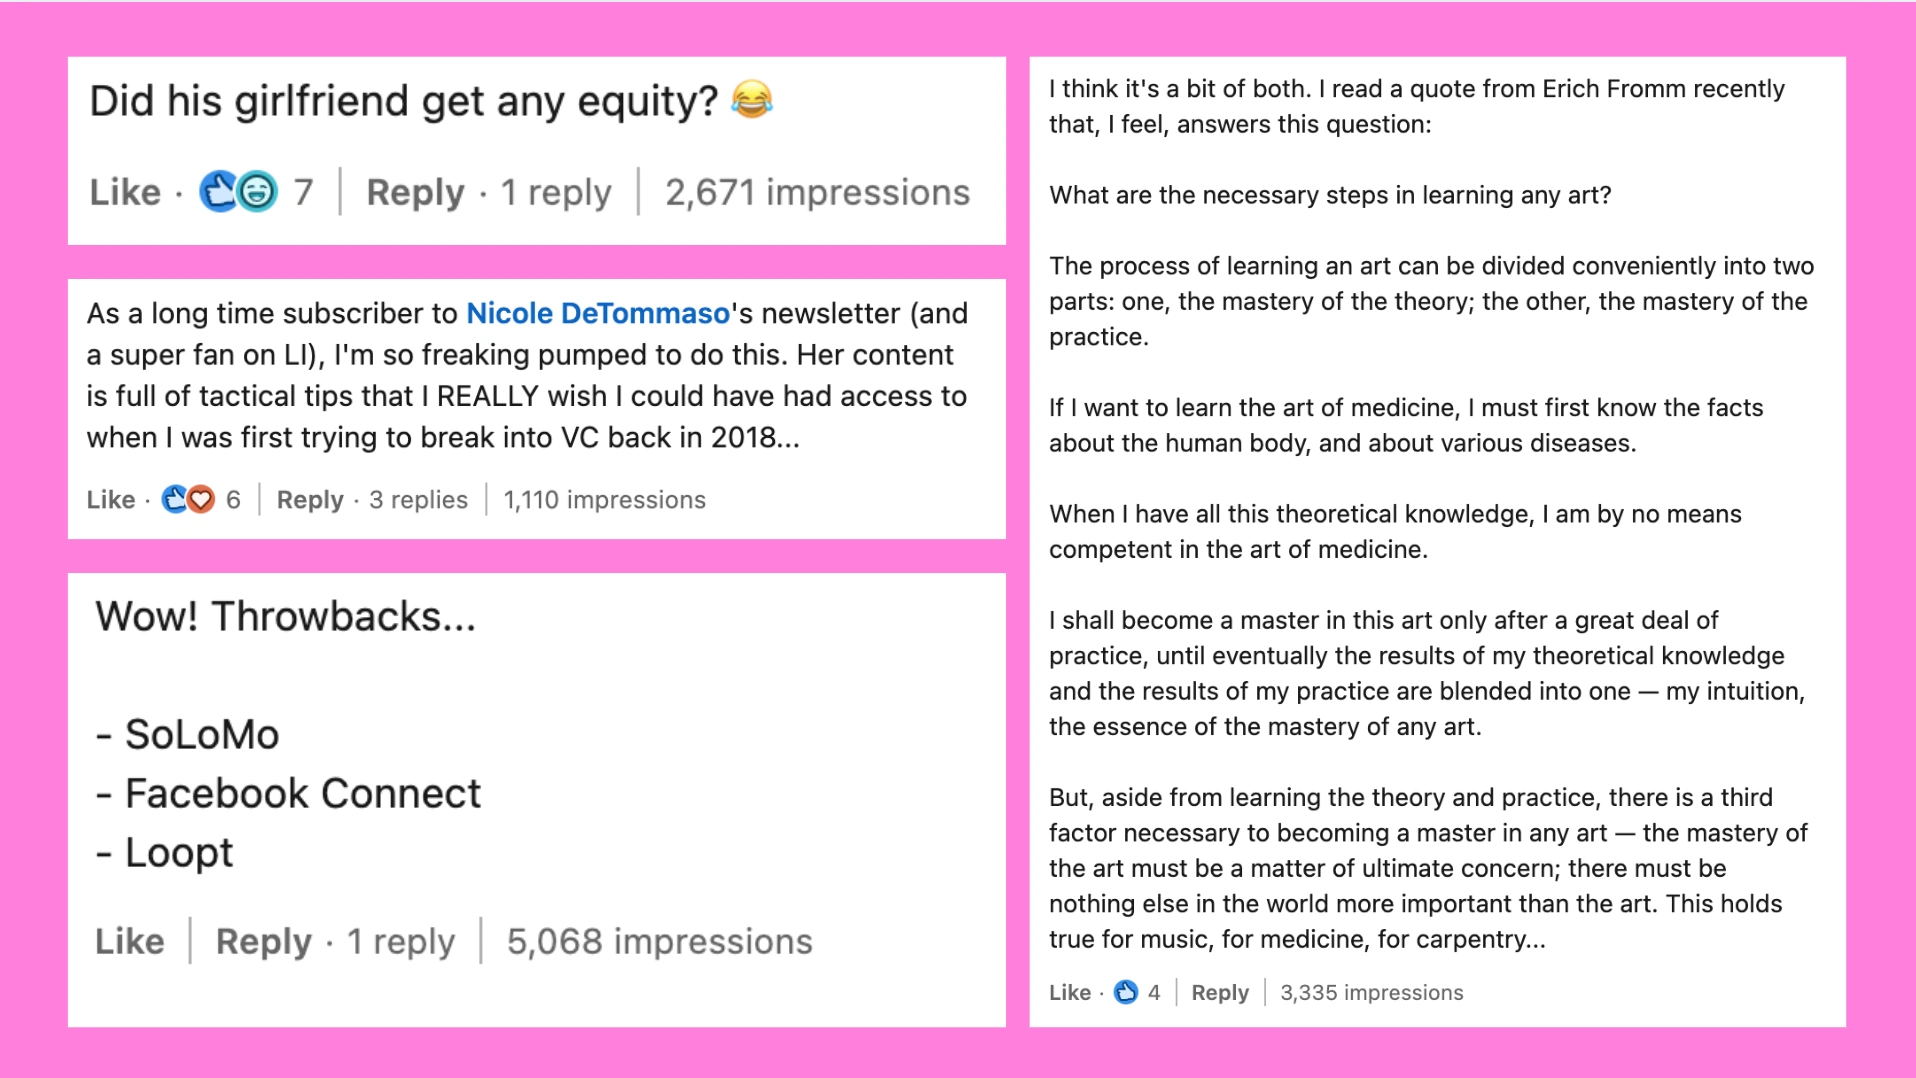Viewport: 1916px width, 1078px height.
Task: Reply to the Throwbacks comment
Action: click(264, 941)
